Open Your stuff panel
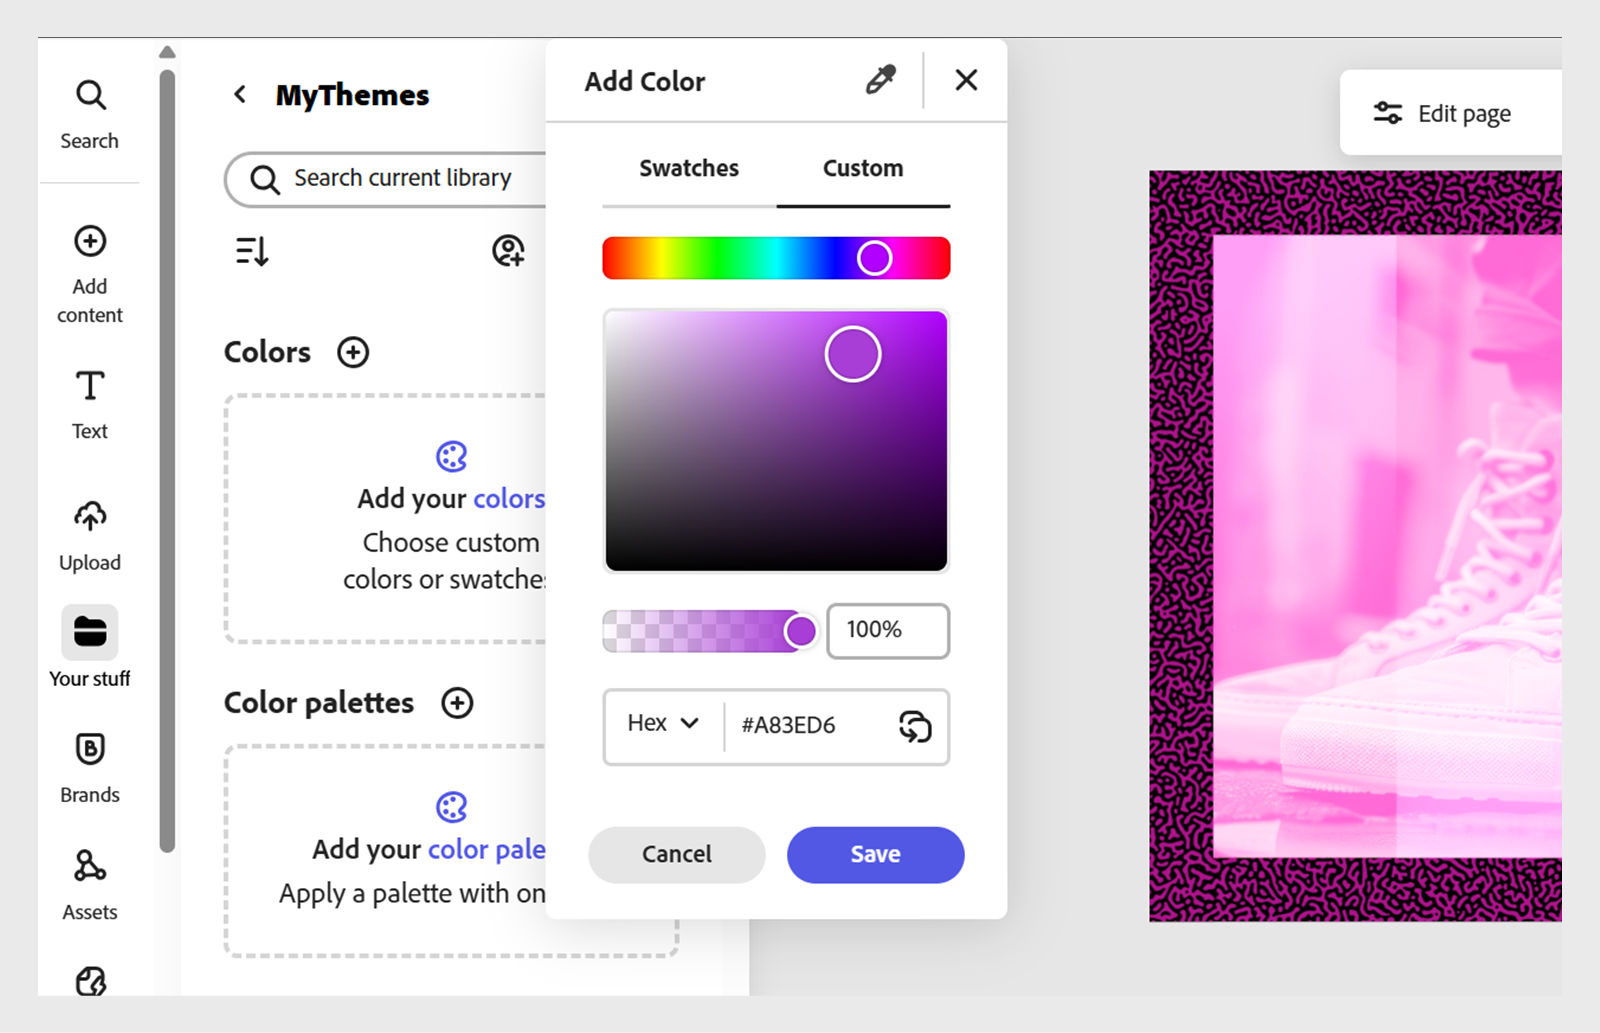 point(90,647)
